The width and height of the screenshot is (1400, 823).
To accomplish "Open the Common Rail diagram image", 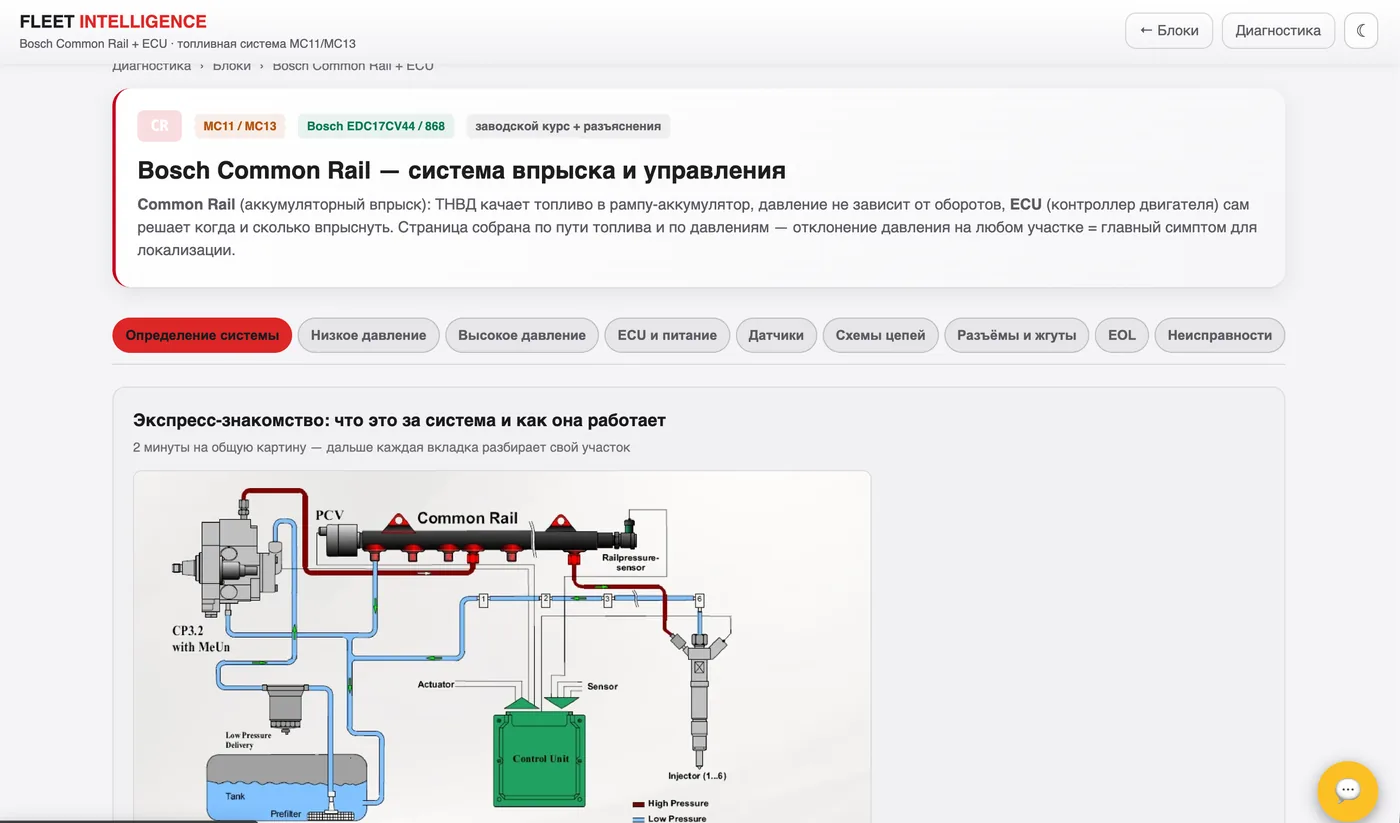I will click(502, 647).
